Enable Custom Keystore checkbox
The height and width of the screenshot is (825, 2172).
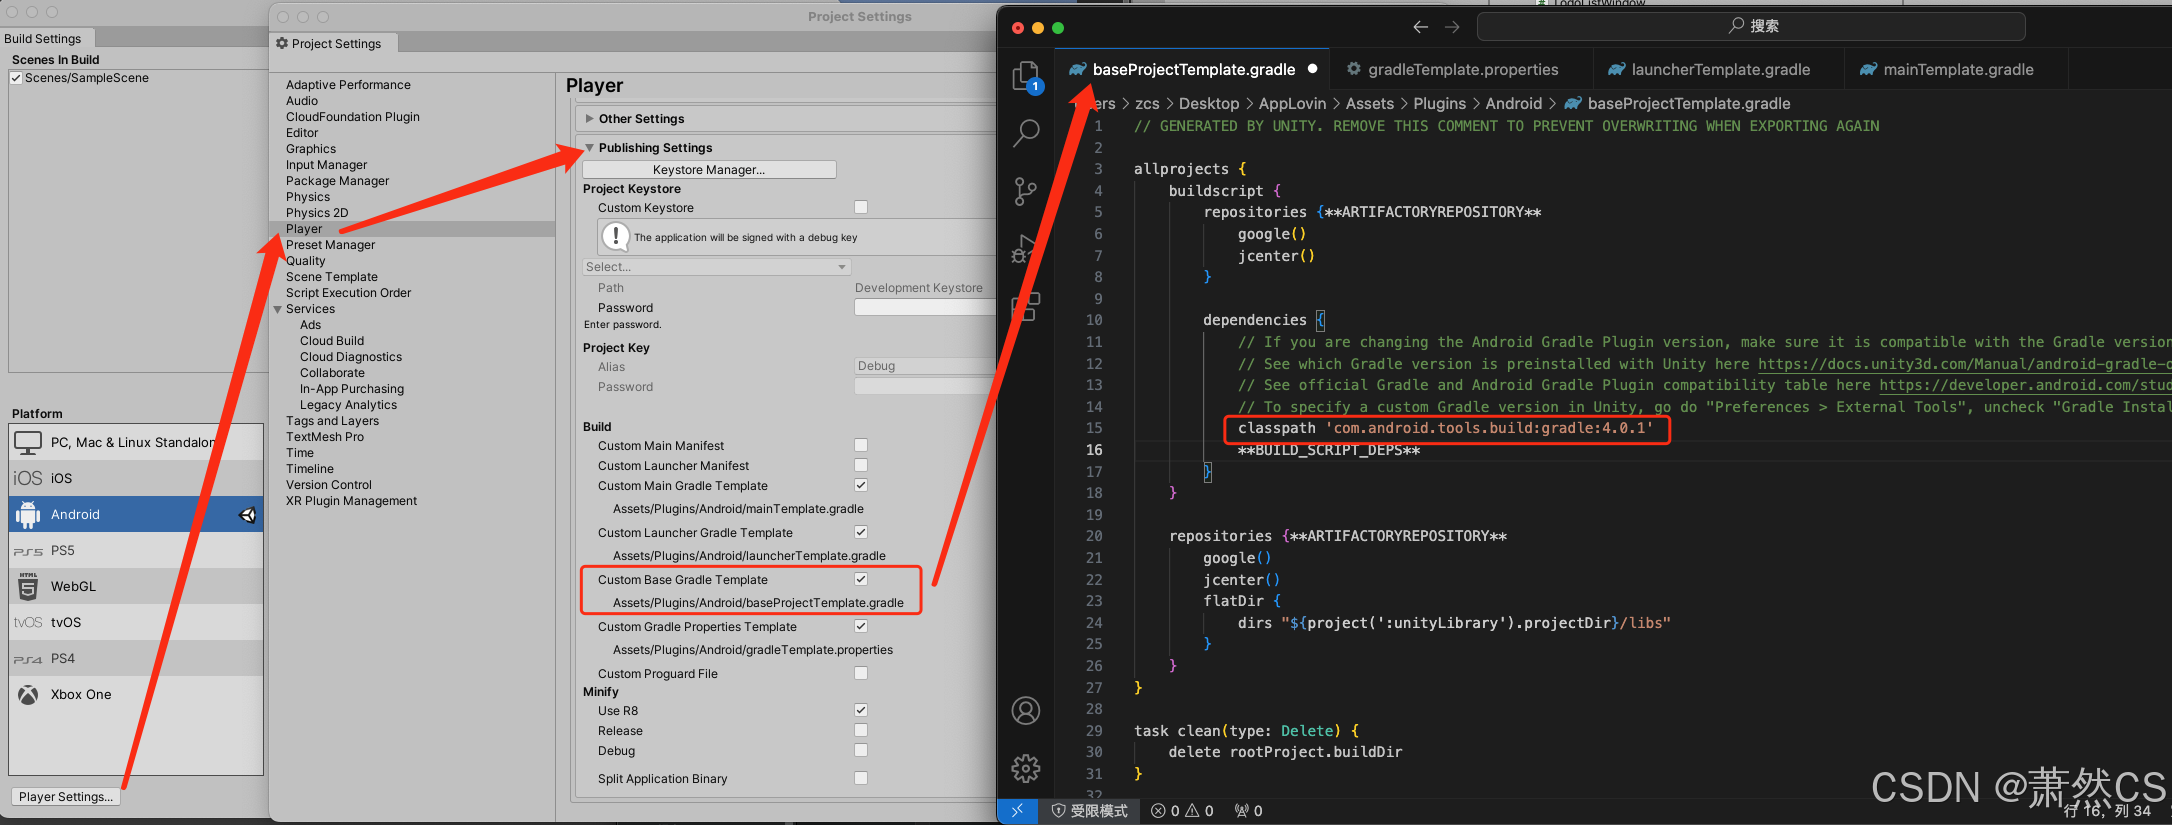pos(861,207)
